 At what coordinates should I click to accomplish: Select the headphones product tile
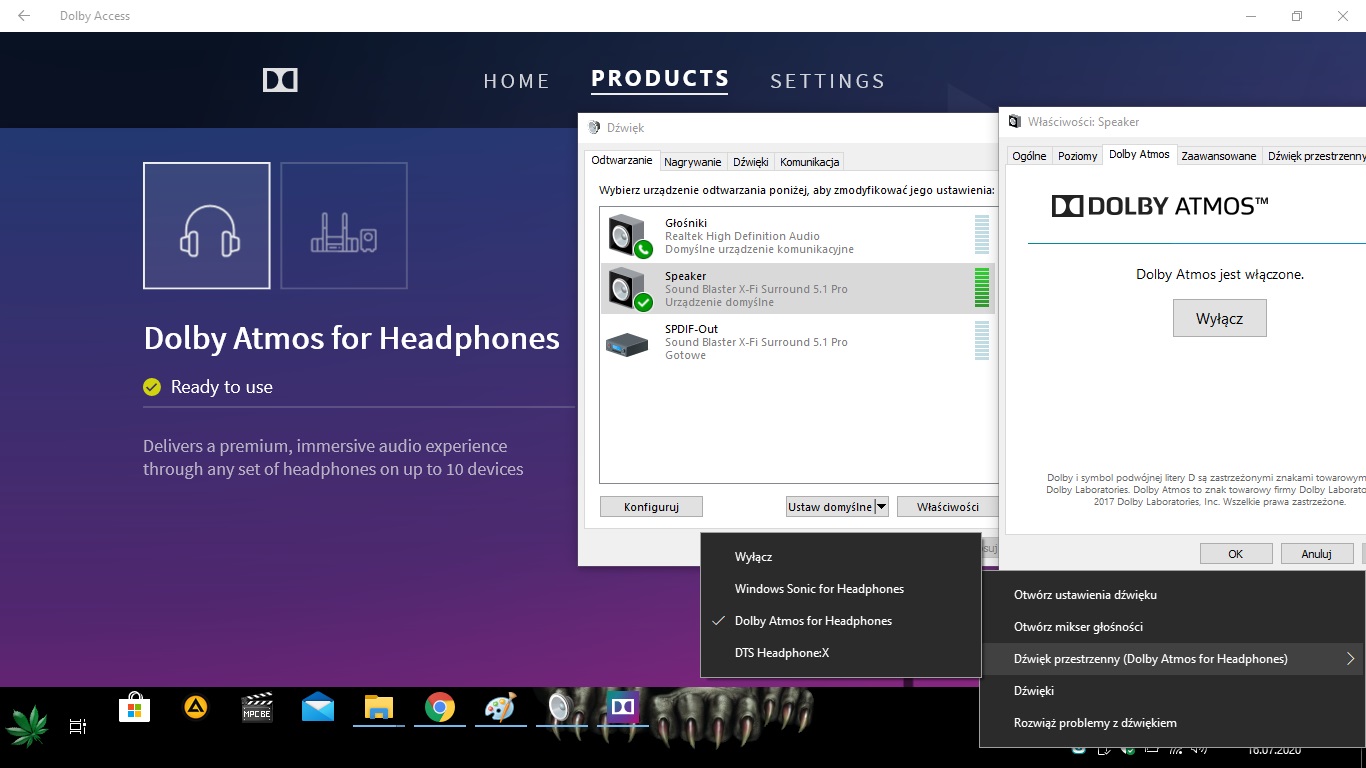(x=207, y=226)
